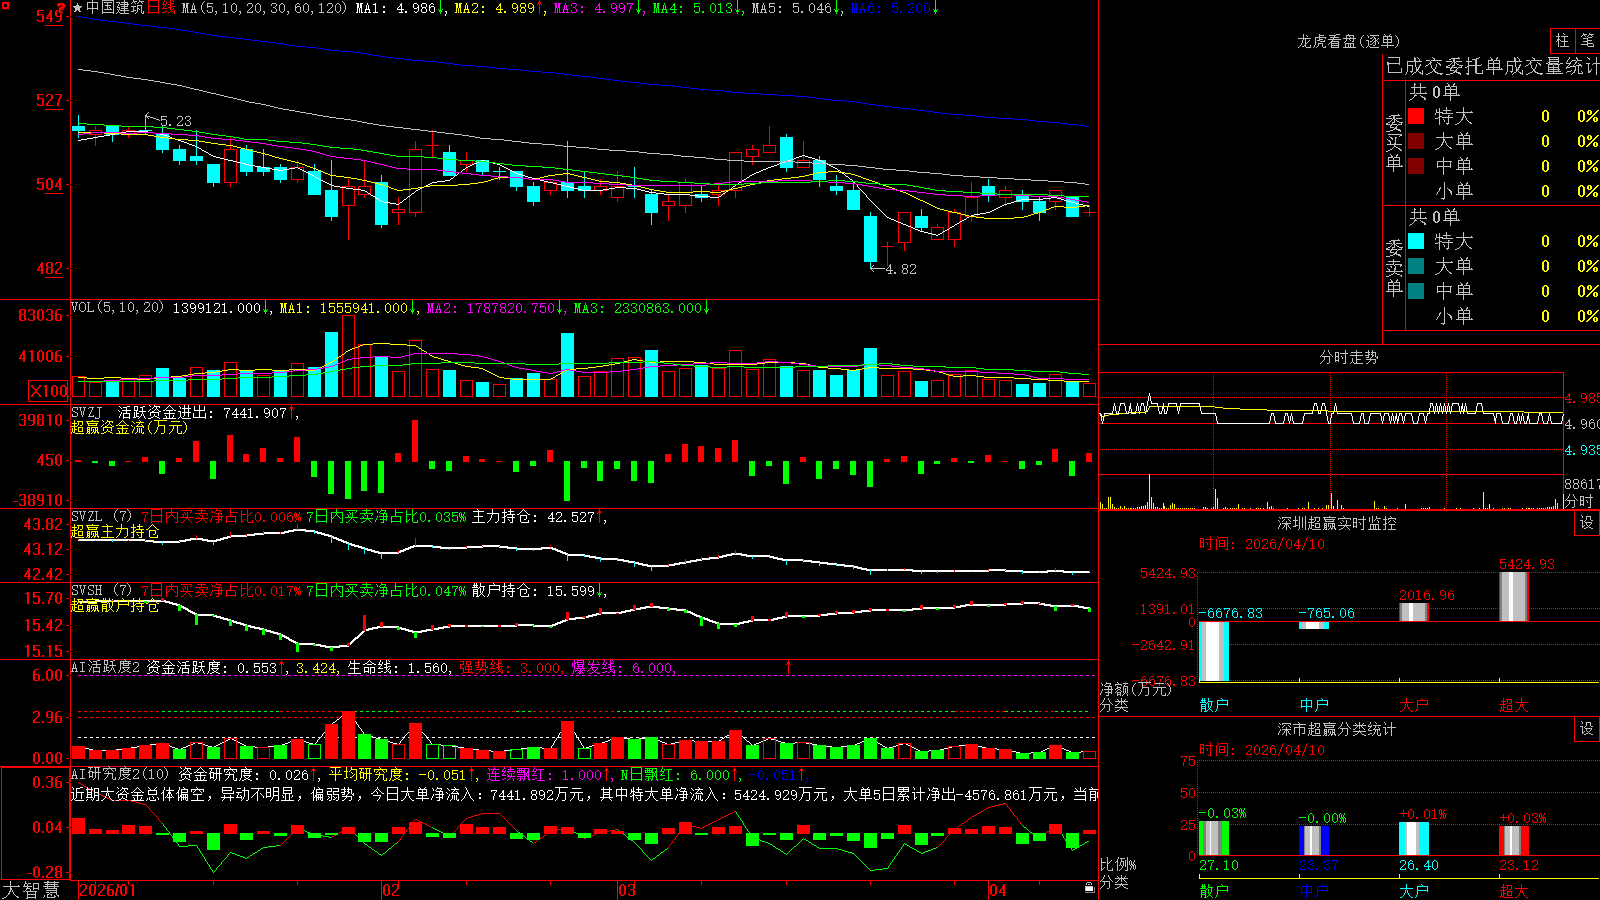The image size is (1600, 900).
Task: Jump to the 2026/01 date marker
Action: pos(108,890)
